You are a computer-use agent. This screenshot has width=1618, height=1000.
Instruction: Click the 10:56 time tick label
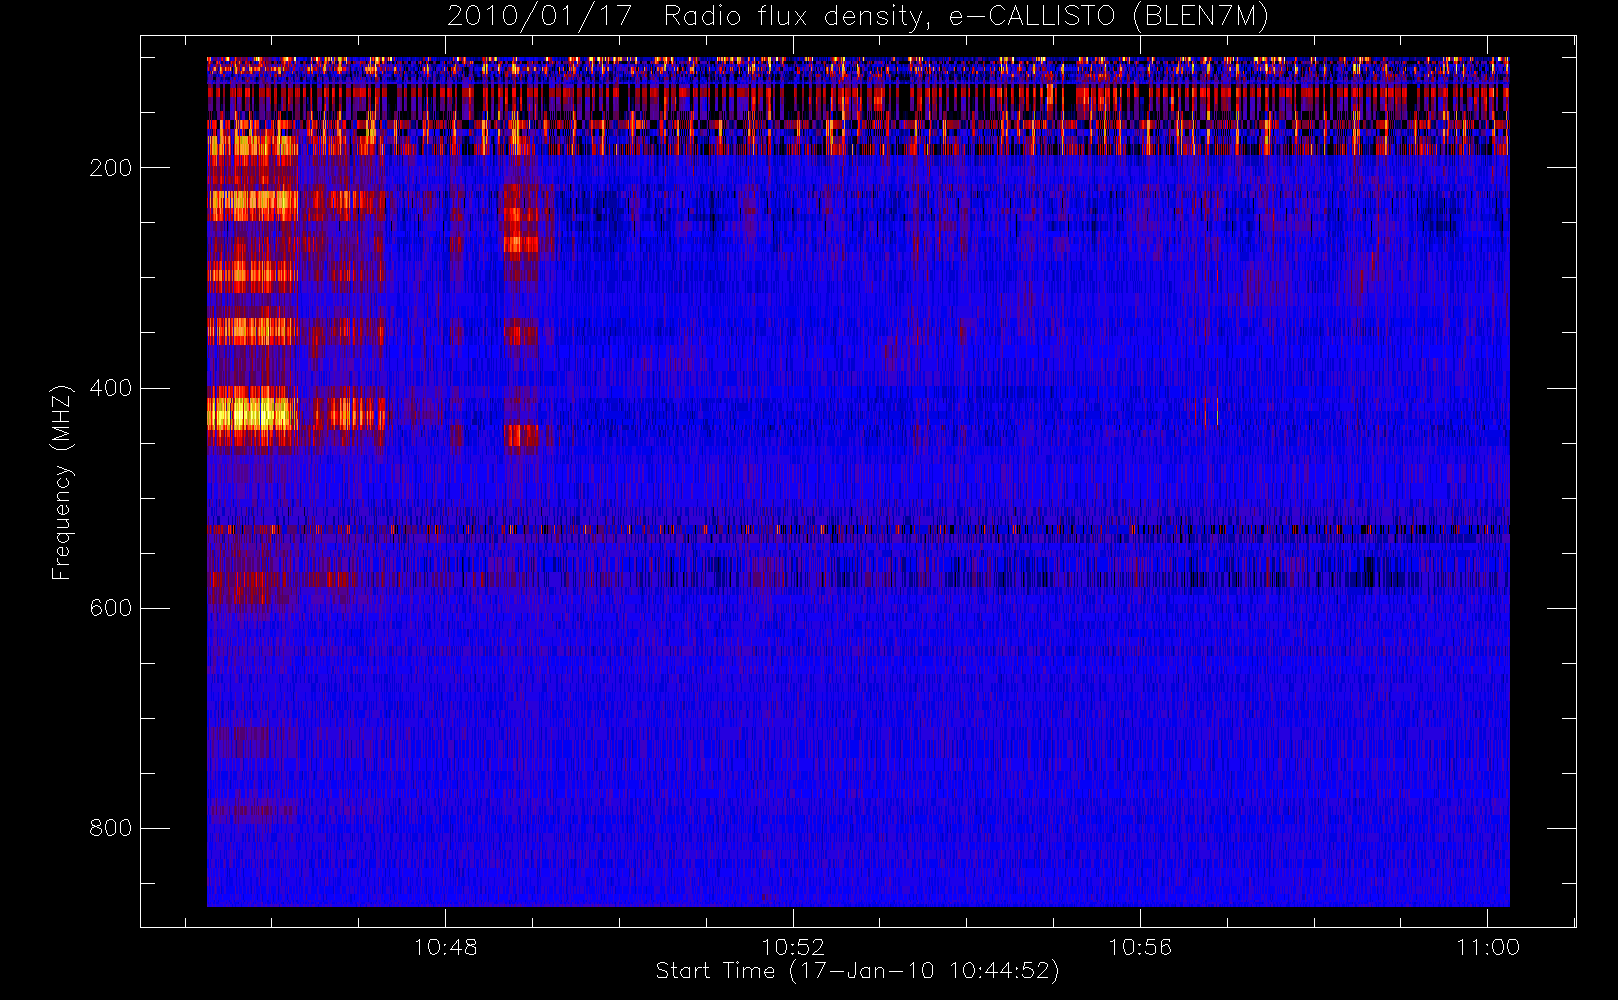pyautogui.click(x=1140, y=947)
